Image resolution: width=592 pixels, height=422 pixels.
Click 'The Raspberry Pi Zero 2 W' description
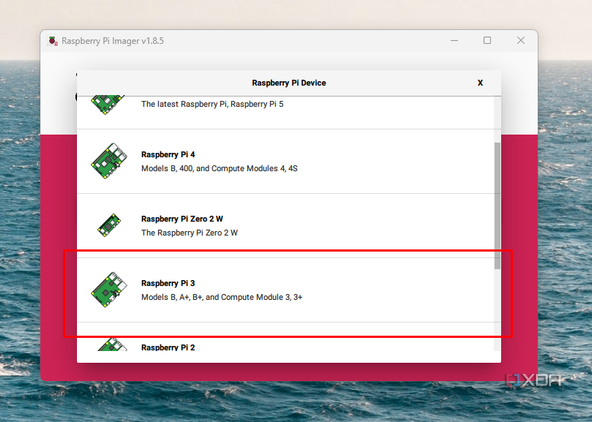190,233
